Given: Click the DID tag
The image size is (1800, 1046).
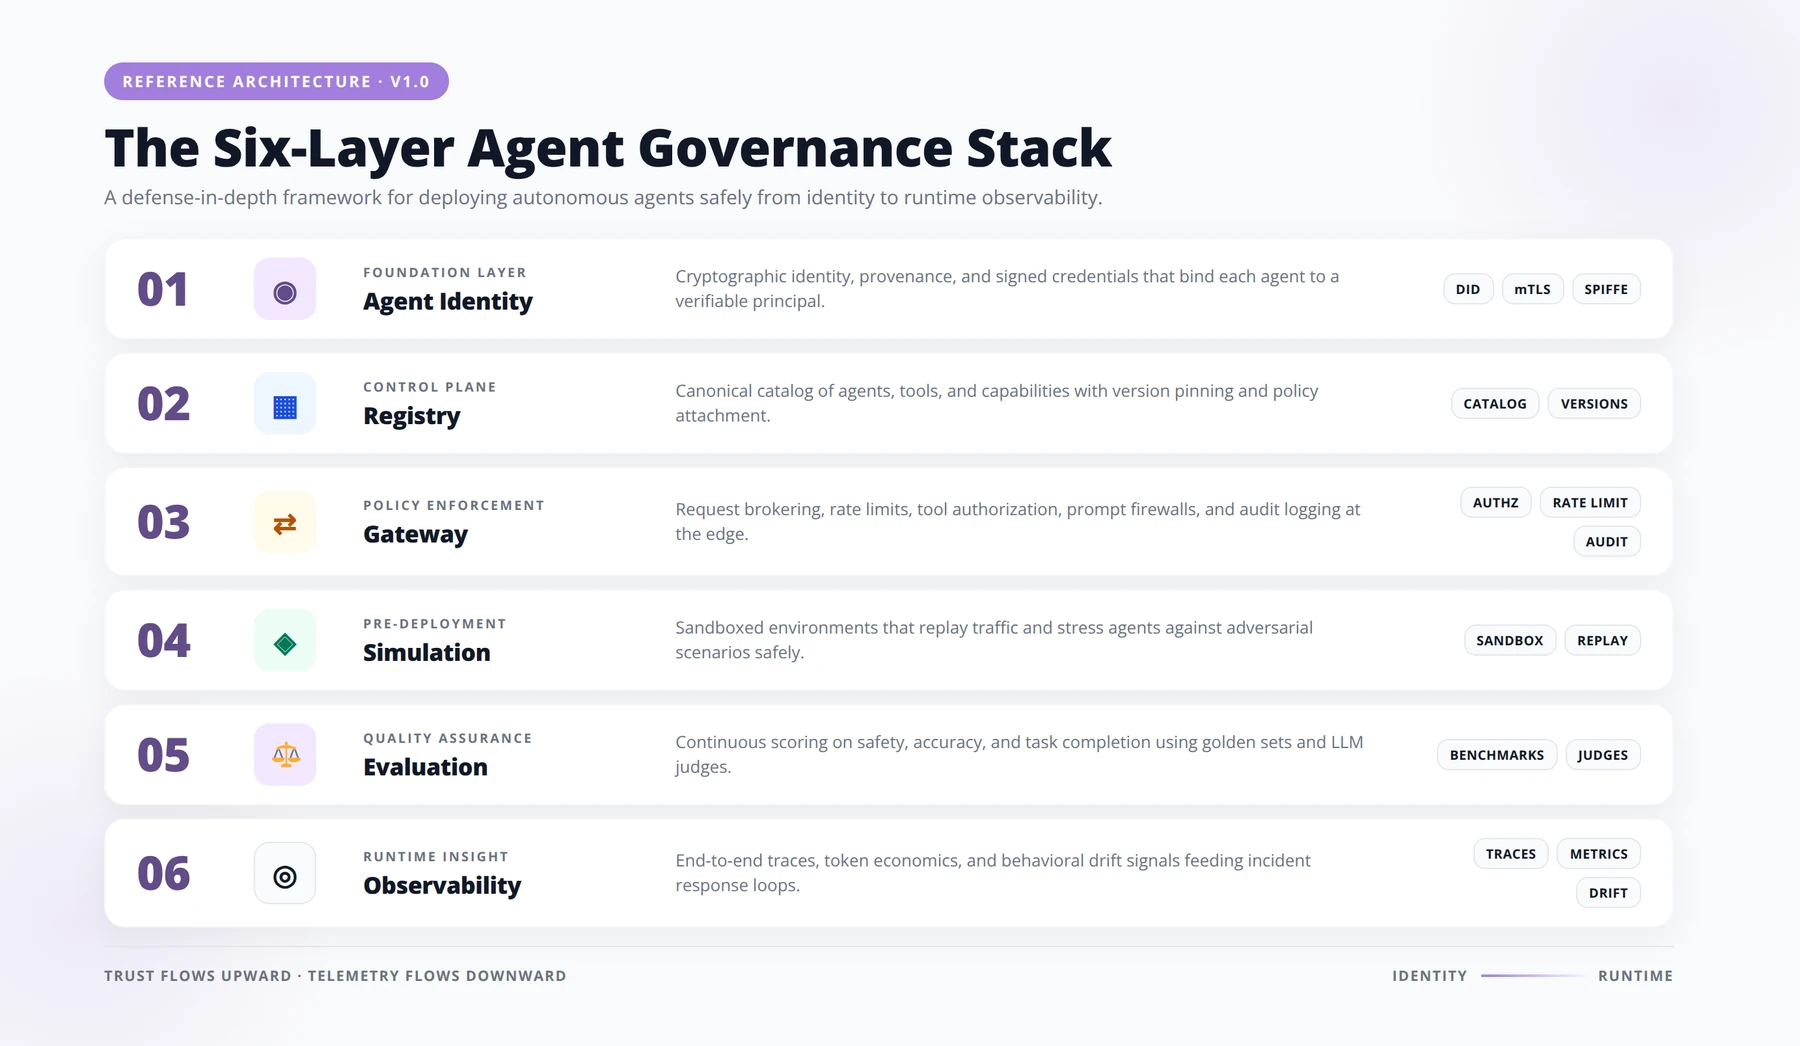Looking at the screenshot, I should (1468, 290).
